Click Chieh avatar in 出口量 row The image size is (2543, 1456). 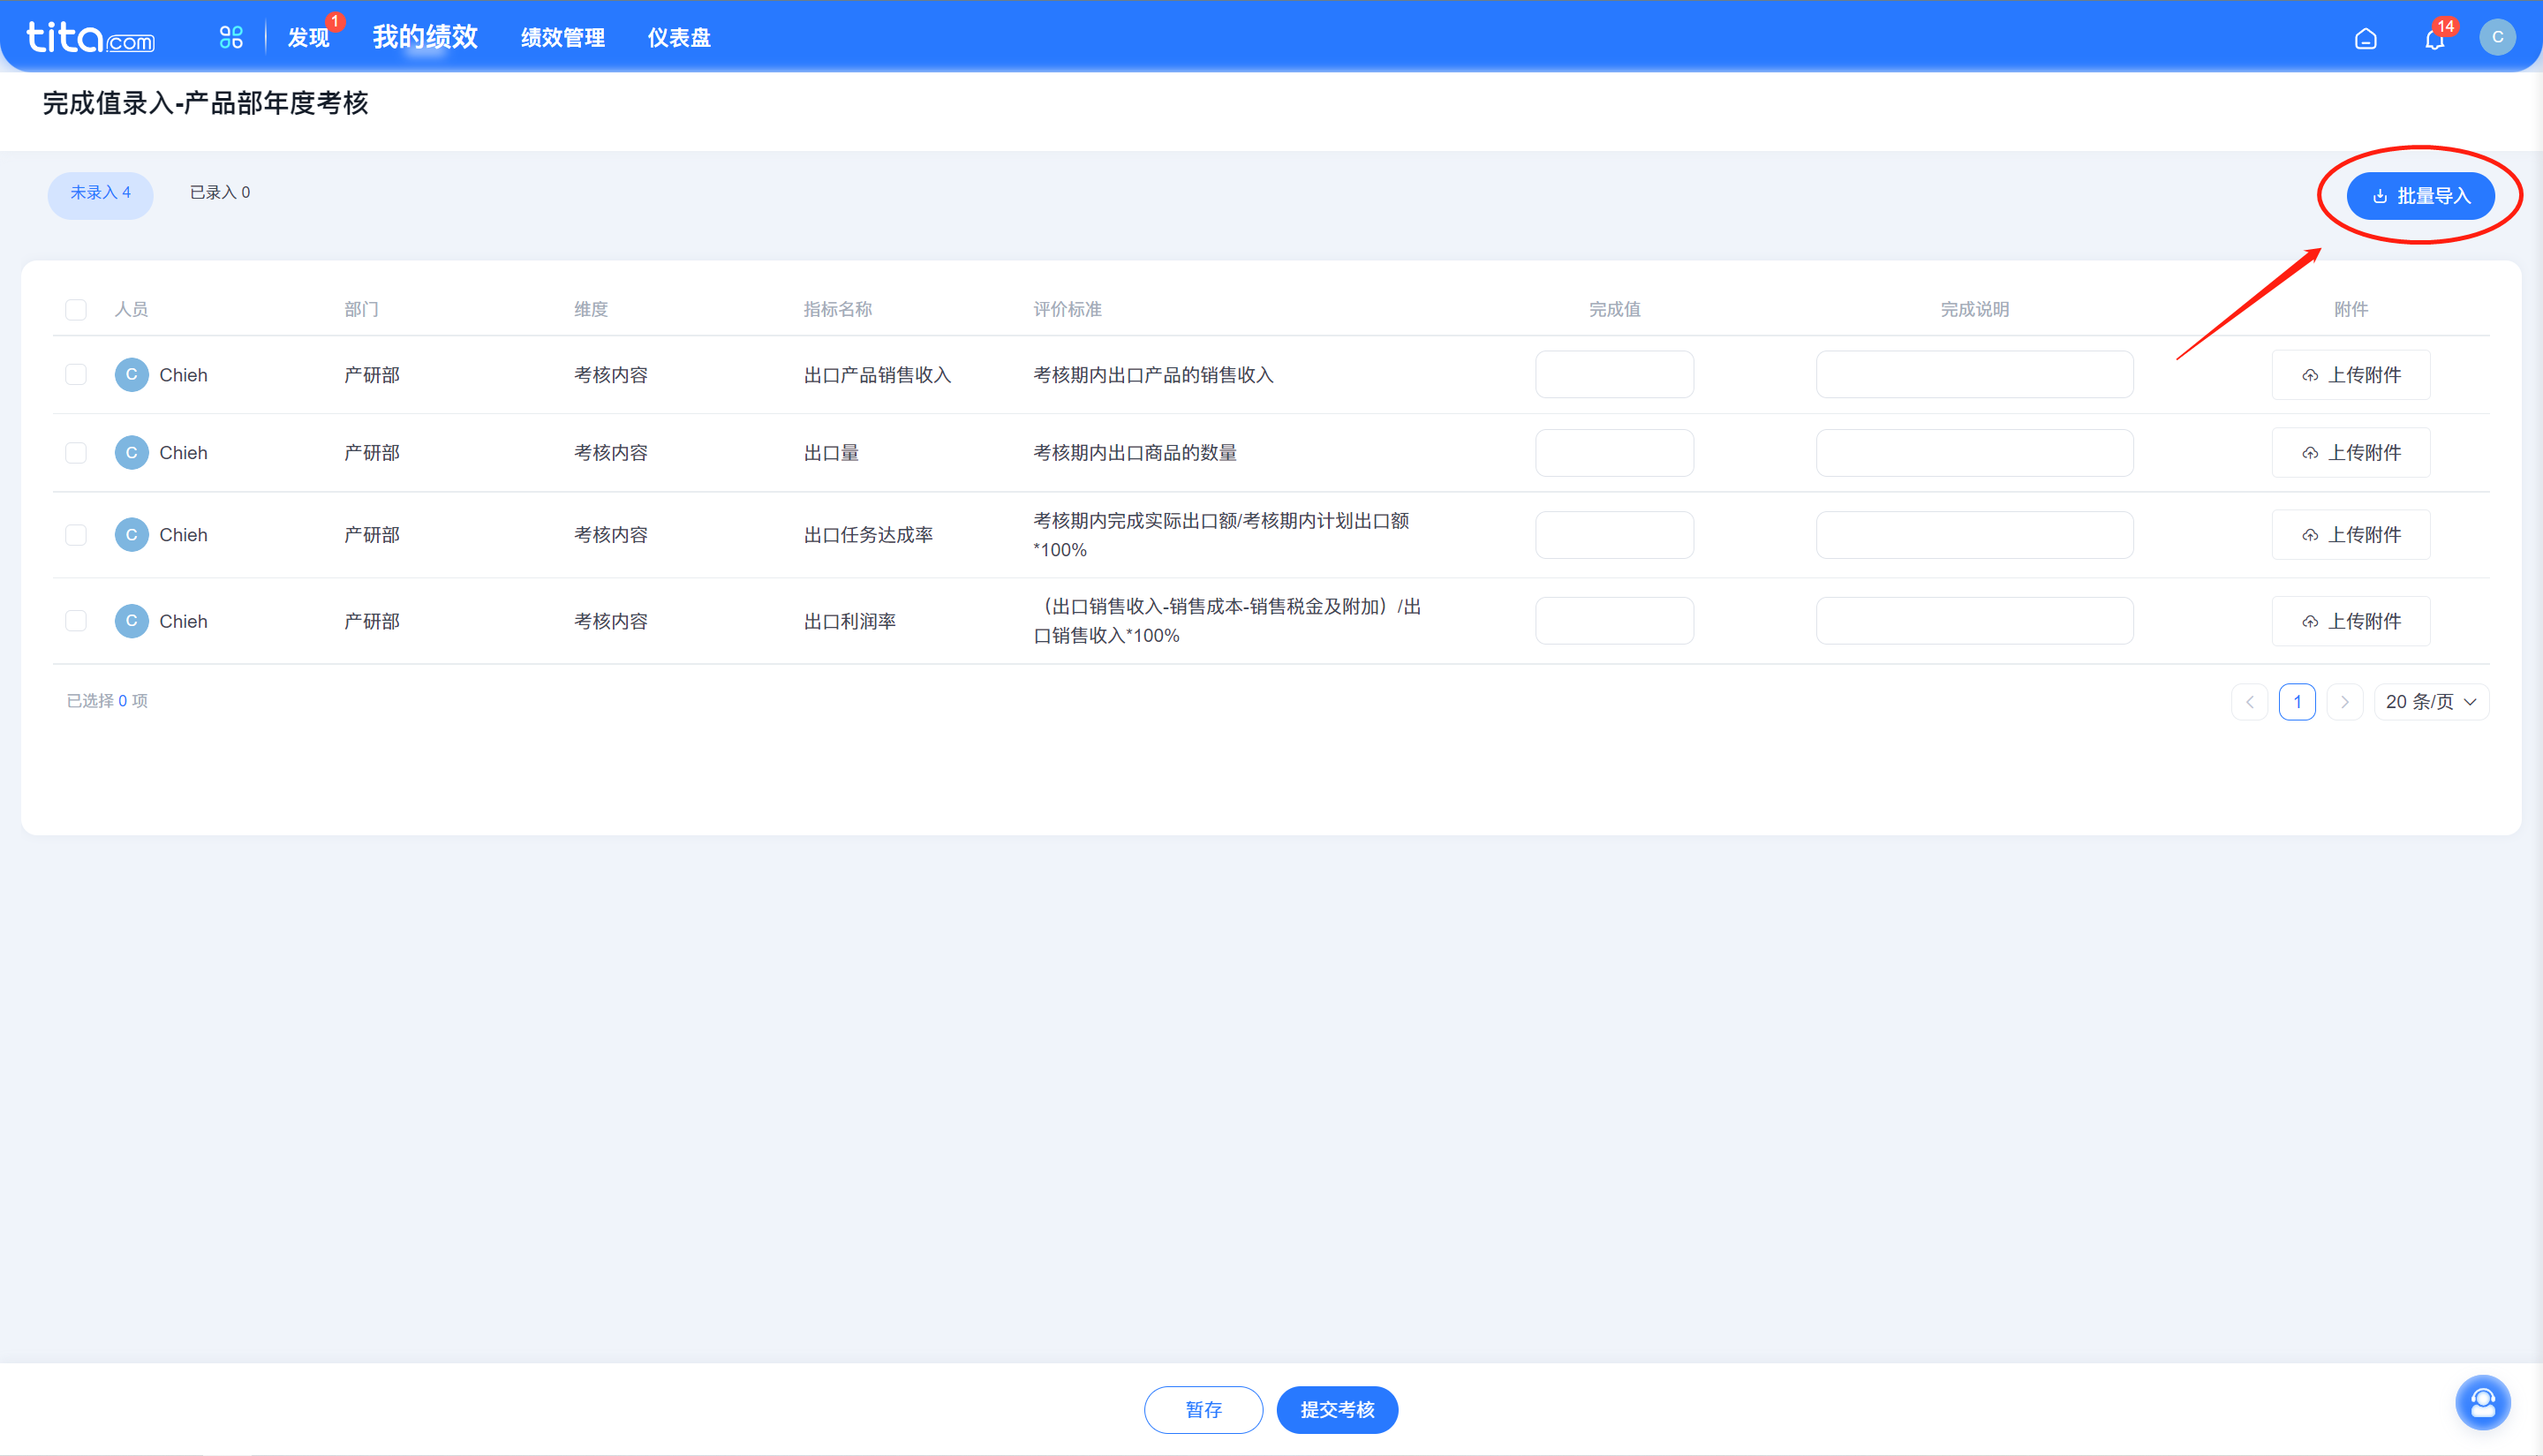[131, 452]
